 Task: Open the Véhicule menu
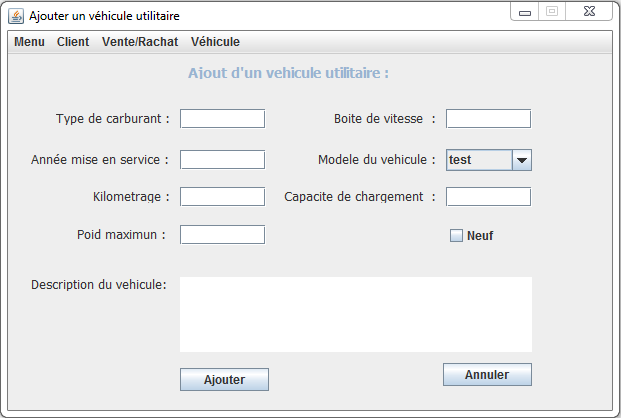(215, 42)
